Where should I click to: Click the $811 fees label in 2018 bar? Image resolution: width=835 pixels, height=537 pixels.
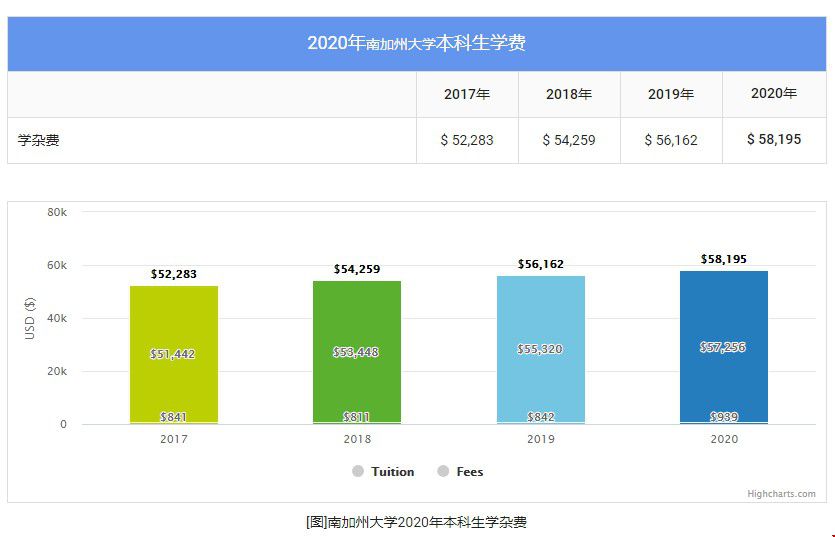[357, 417]
